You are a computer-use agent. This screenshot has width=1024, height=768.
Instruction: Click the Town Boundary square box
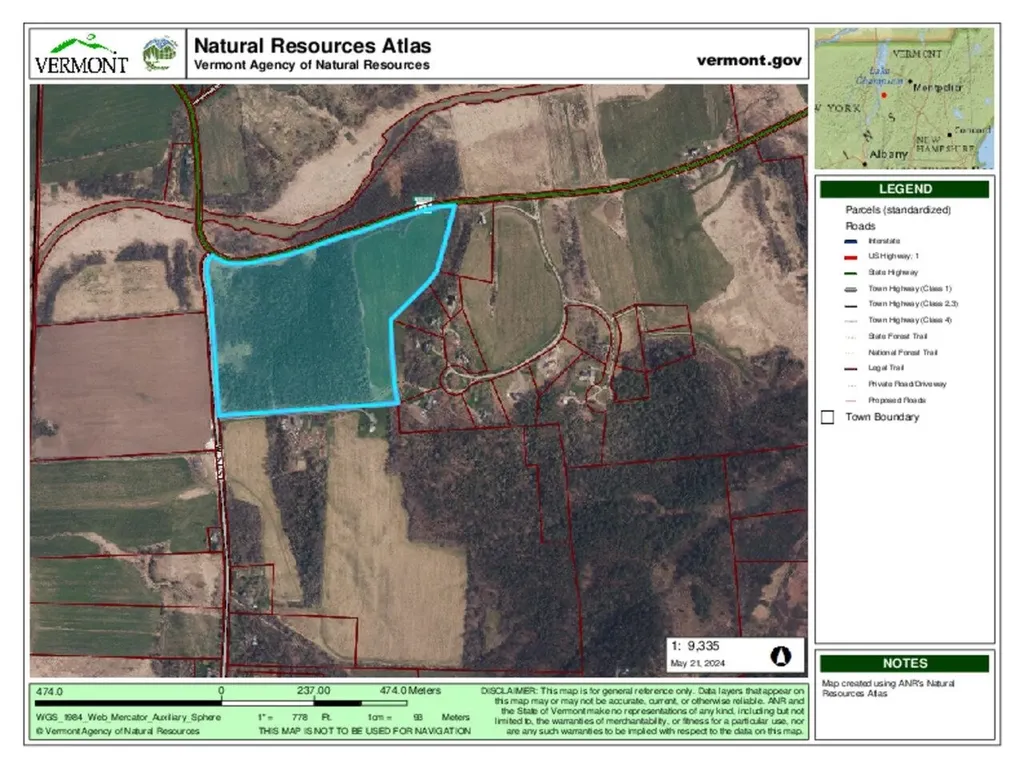click(x=827, y=417)
